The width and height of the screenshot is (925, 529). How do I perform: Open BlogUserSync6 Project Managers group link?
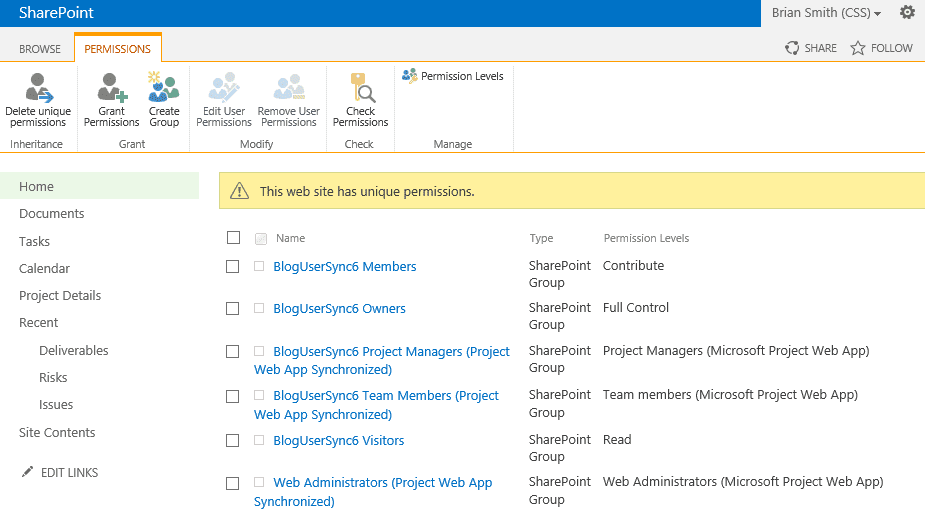pos(382,360)
